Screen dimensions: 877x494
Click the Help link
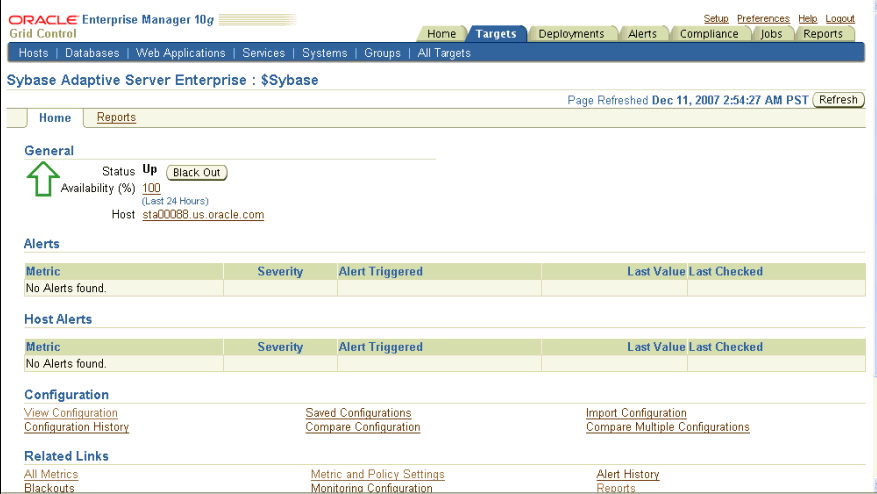click(808, 18)
